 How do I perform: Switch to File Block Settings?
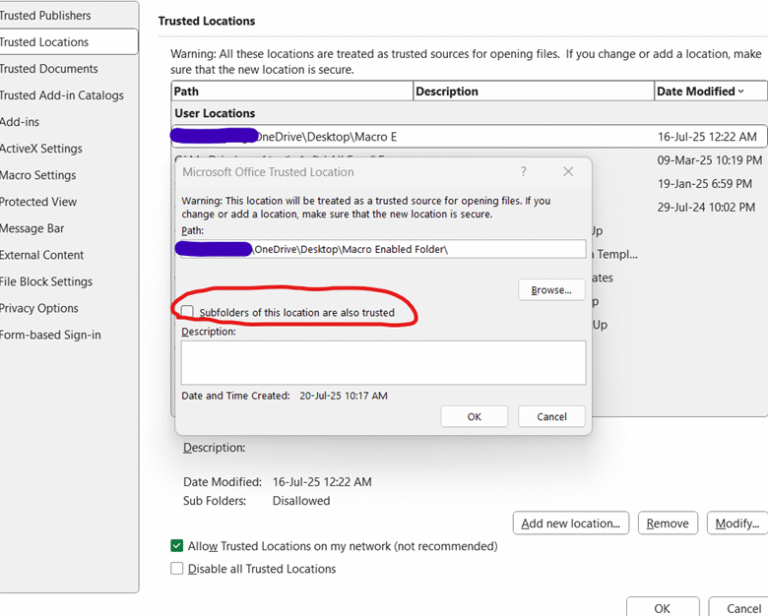pyautogui.click(x=46, y=282)
